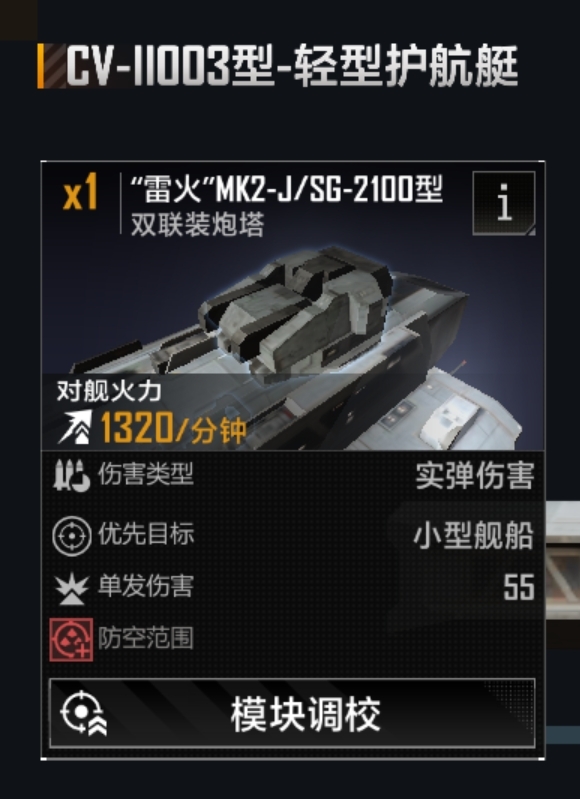Click the 小型舰船 priority target value

473,536
